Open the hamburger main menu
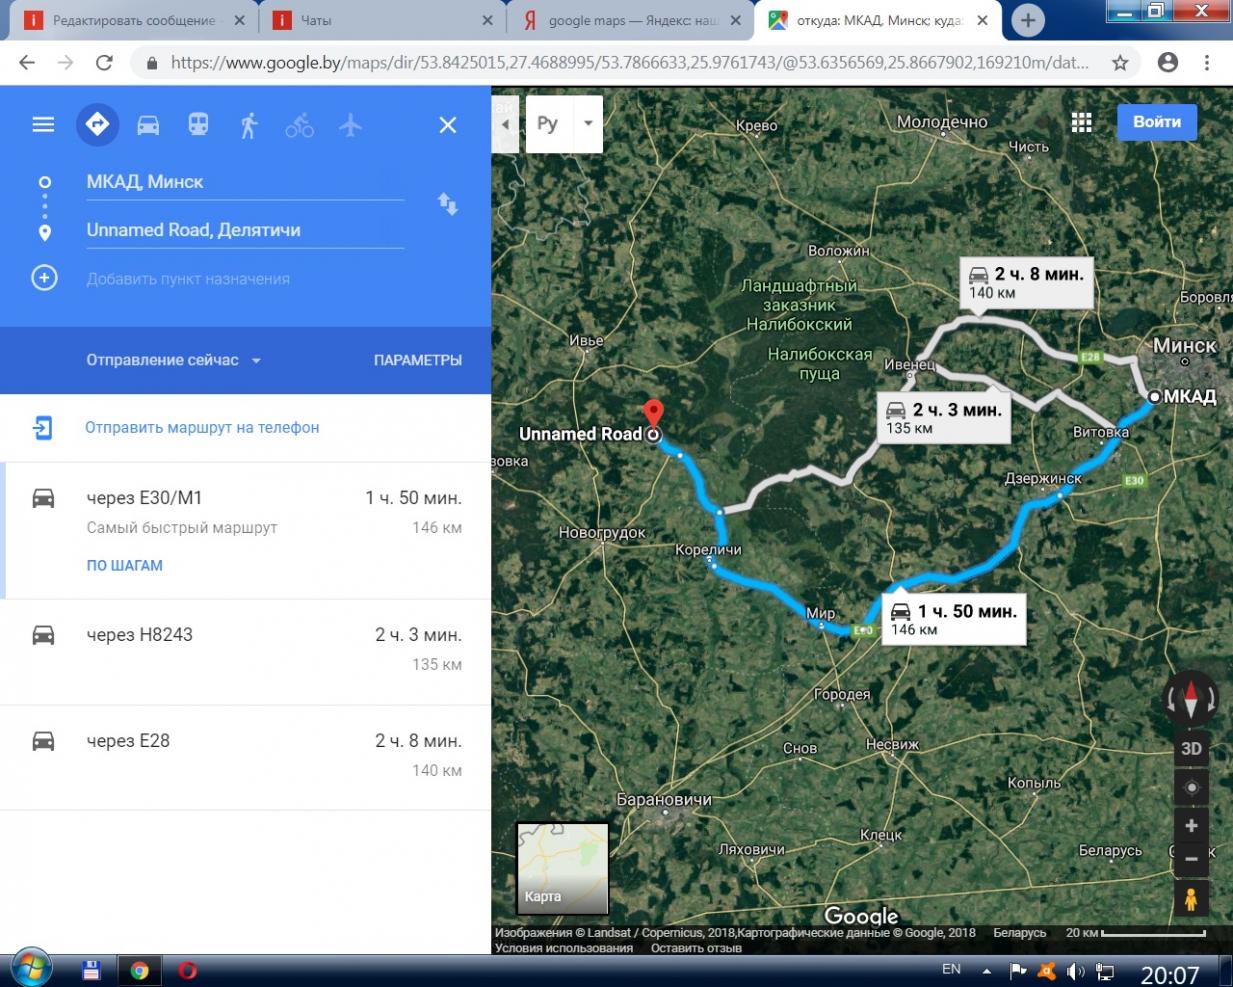1233x987 pixels. click(43, 125)
